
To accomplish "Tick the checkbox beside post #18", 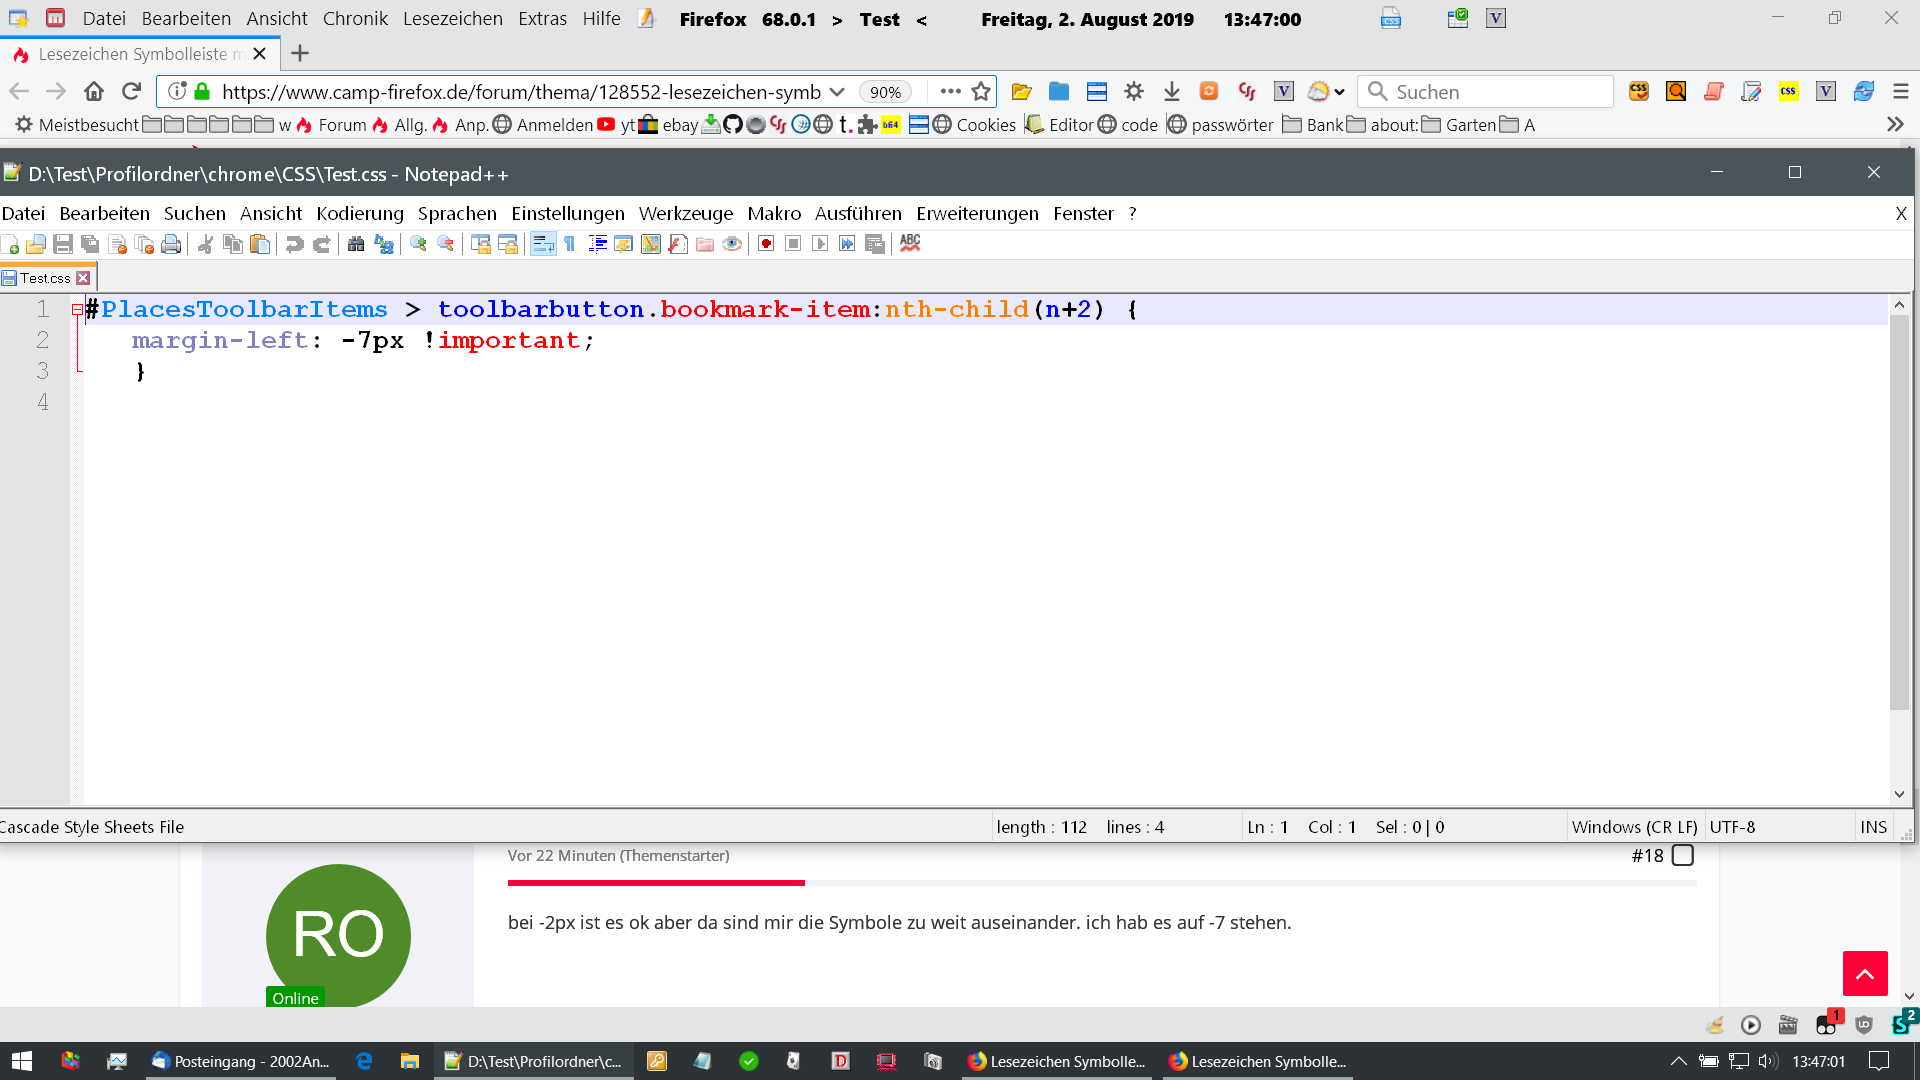I will tap(1683, 855).
